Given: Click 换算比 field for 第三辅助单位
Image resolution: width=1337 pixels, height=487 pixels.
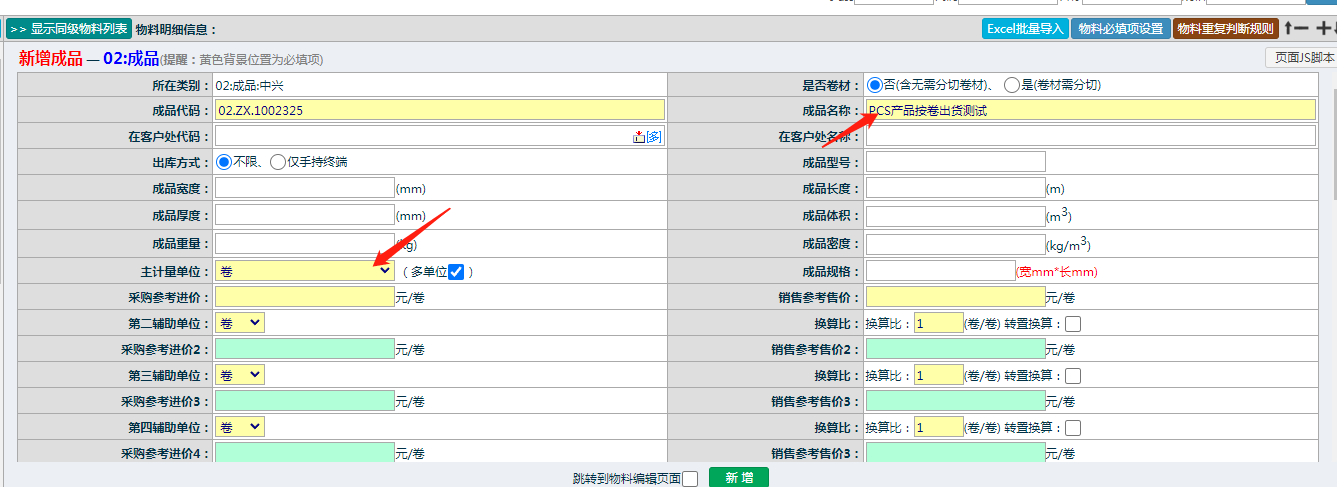Looking at the screenshot, I should 939,375.
